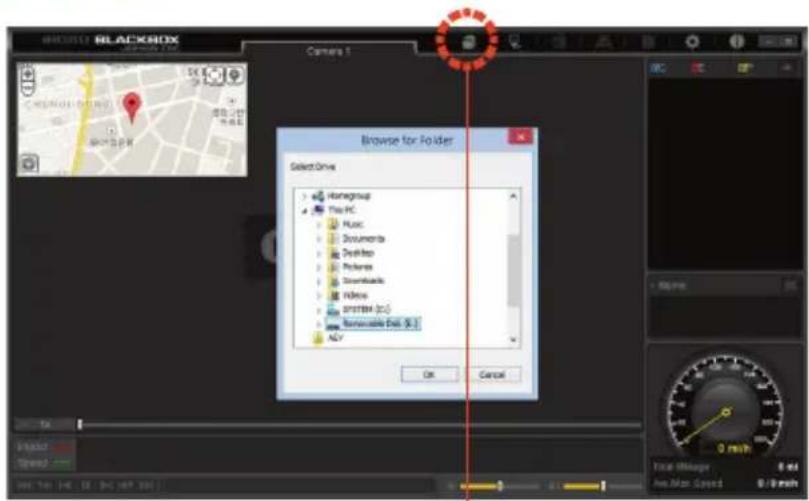Expand the Music folder node
The width and height of the screenshot is (809, 501).
pos(319,224)
